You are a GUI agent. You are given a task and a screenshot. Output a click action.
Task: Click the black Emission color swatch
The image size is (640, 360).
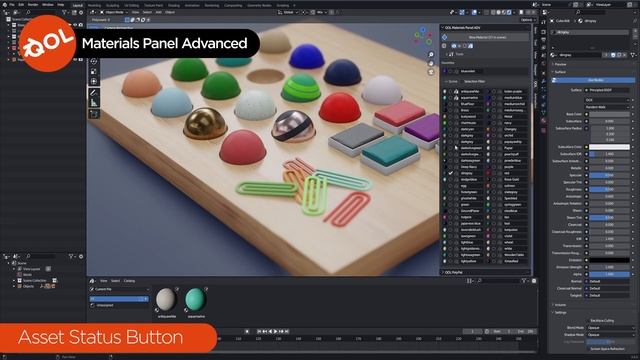click(x=609, y=260)
